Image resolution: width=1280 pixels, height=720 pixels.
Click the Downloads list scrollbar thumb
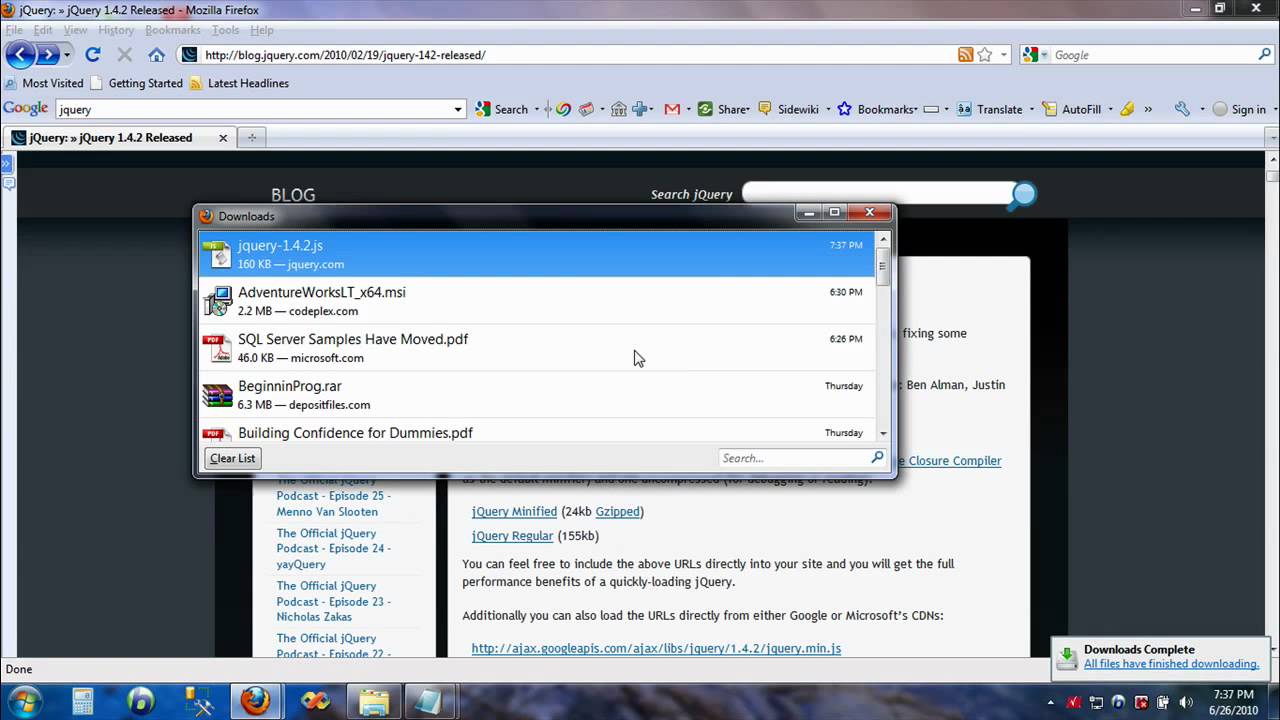coord(882,267)
